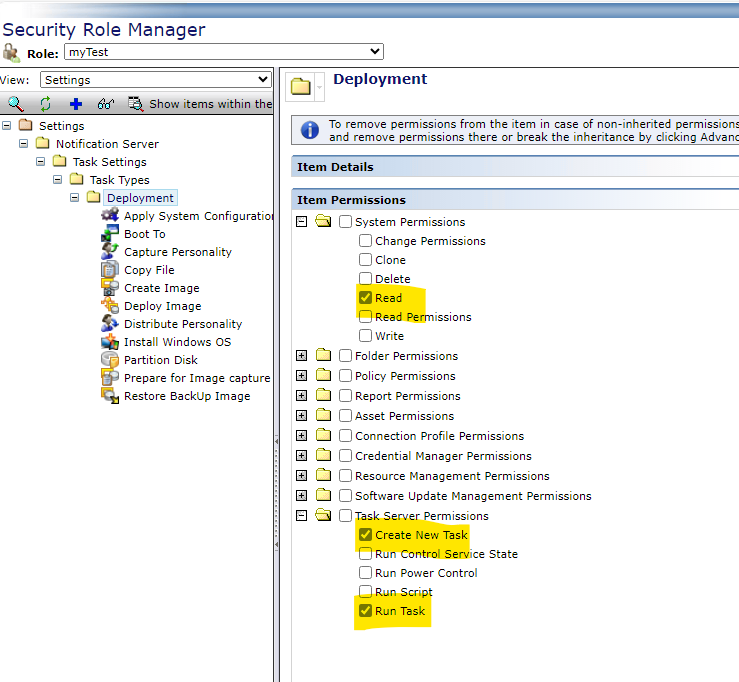The width and height of the screenshot is (739, 682).
Task: Collapse the Task Server Permissions group
Action: pos(301,516)
